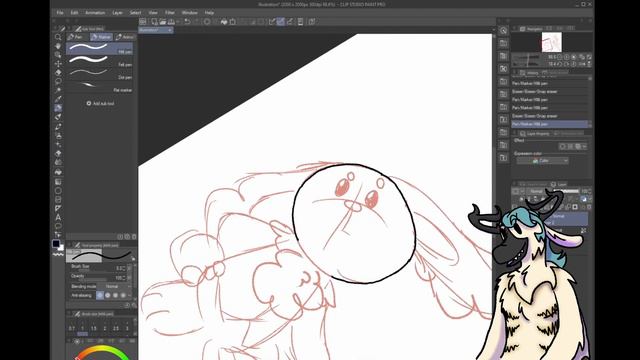
Task: Pick brush size preset 2.5
Action: pos(116,328)
